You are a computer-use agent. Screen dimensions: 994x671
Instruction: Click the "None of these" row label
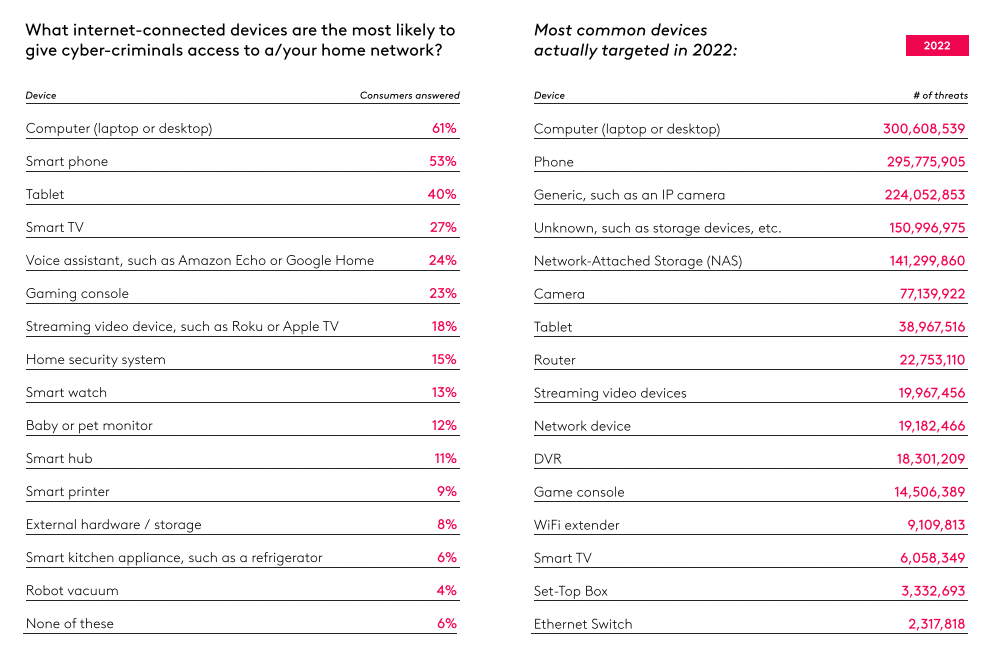(x=70, y=624)
